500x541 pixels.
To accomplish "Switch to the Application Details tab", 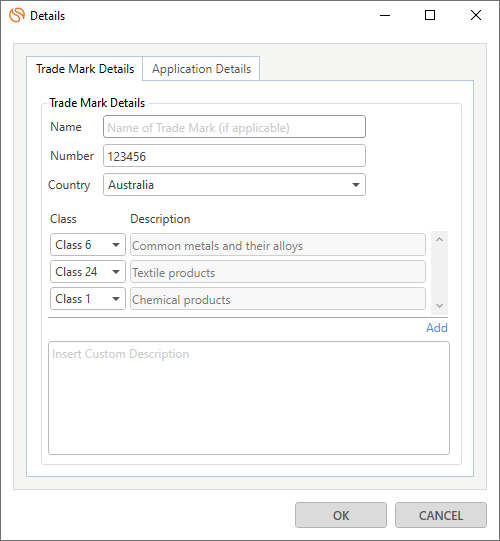I will [x=201, y=69].
